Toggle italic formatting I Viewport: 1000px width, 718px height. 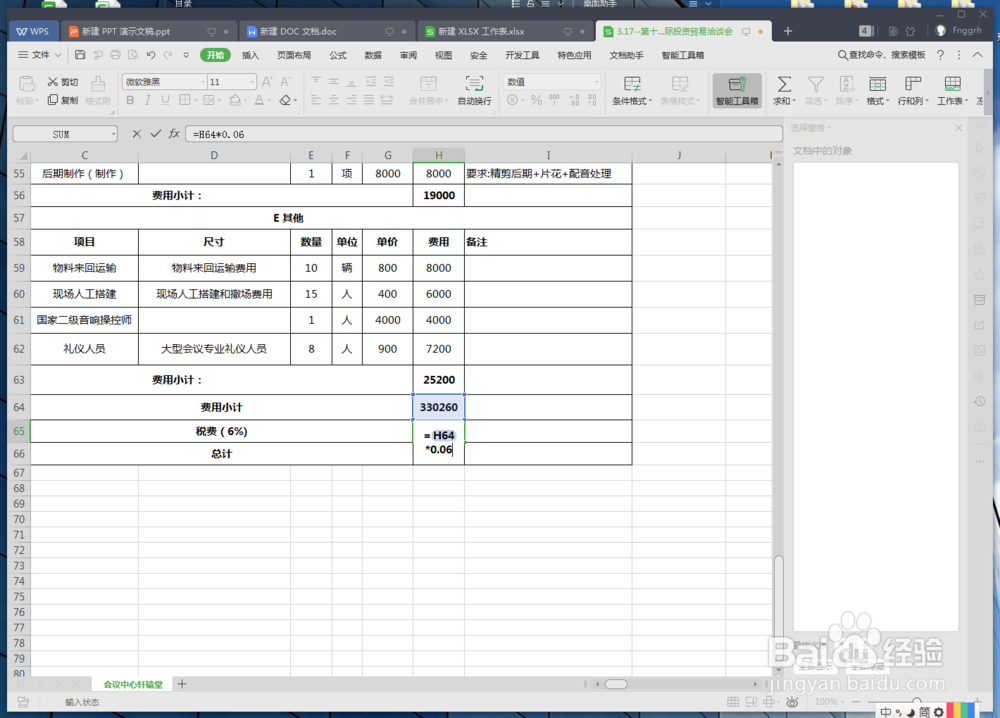147,100
